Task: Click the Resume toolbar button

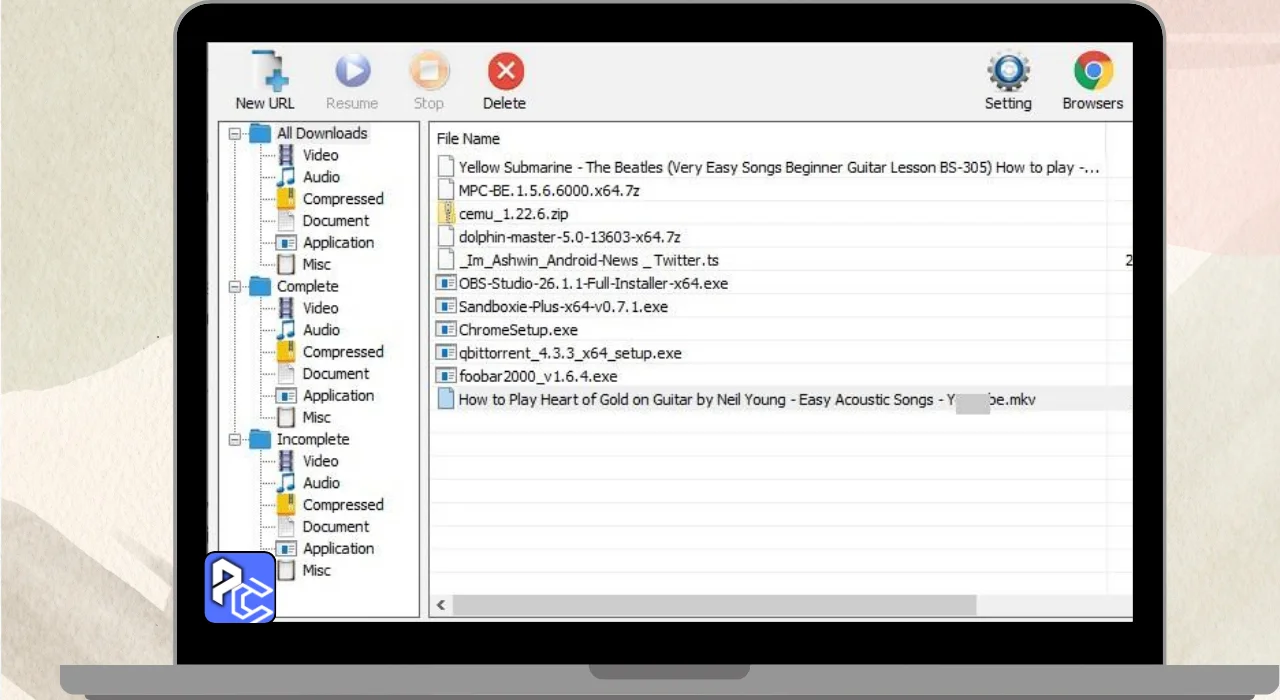Action: coord(352,81)
